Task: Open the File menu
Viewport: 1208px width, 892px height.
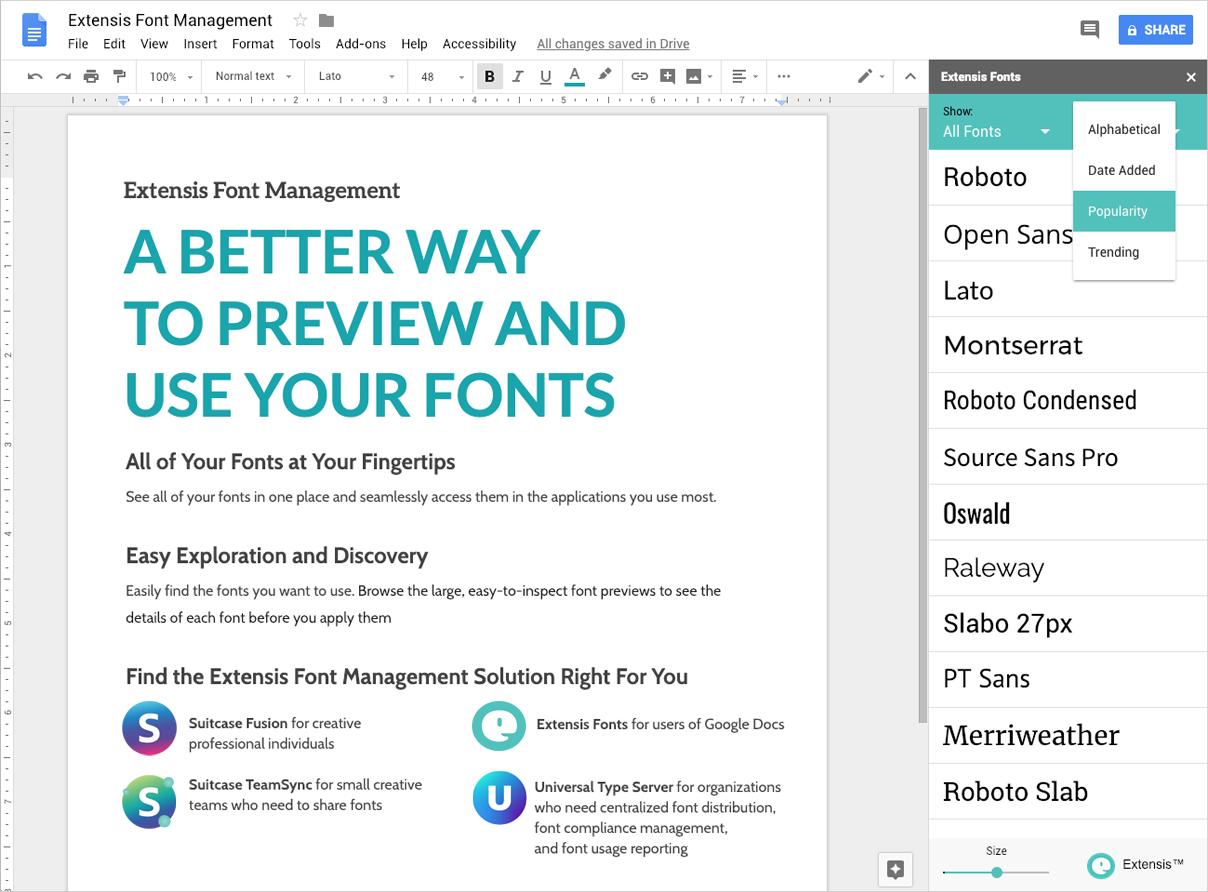Action: (78, 44)
